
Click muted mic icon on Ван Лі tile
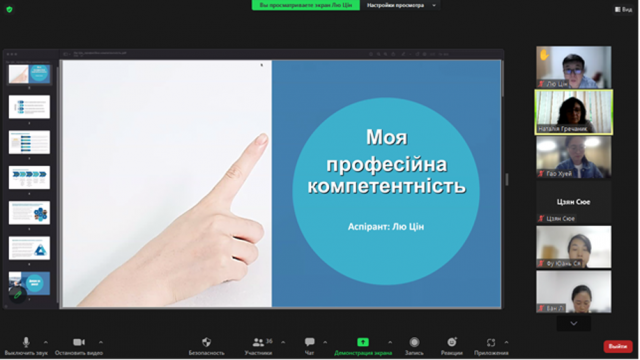coord(541,308)
